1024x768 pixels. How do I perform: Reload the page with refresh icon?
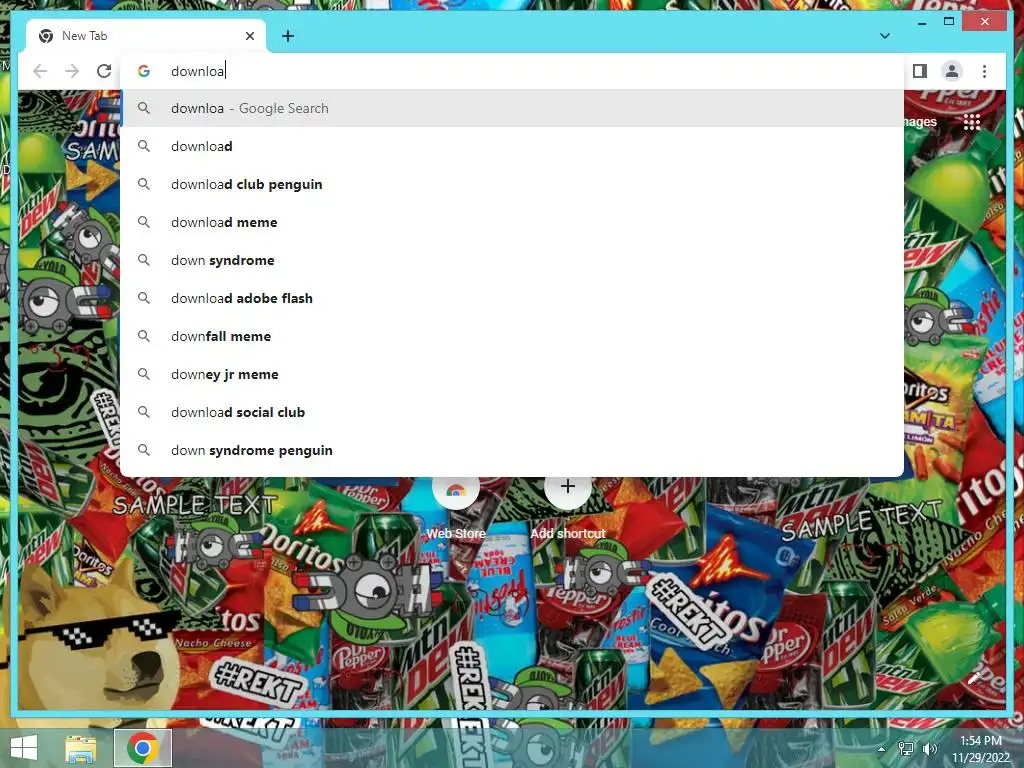104,71
